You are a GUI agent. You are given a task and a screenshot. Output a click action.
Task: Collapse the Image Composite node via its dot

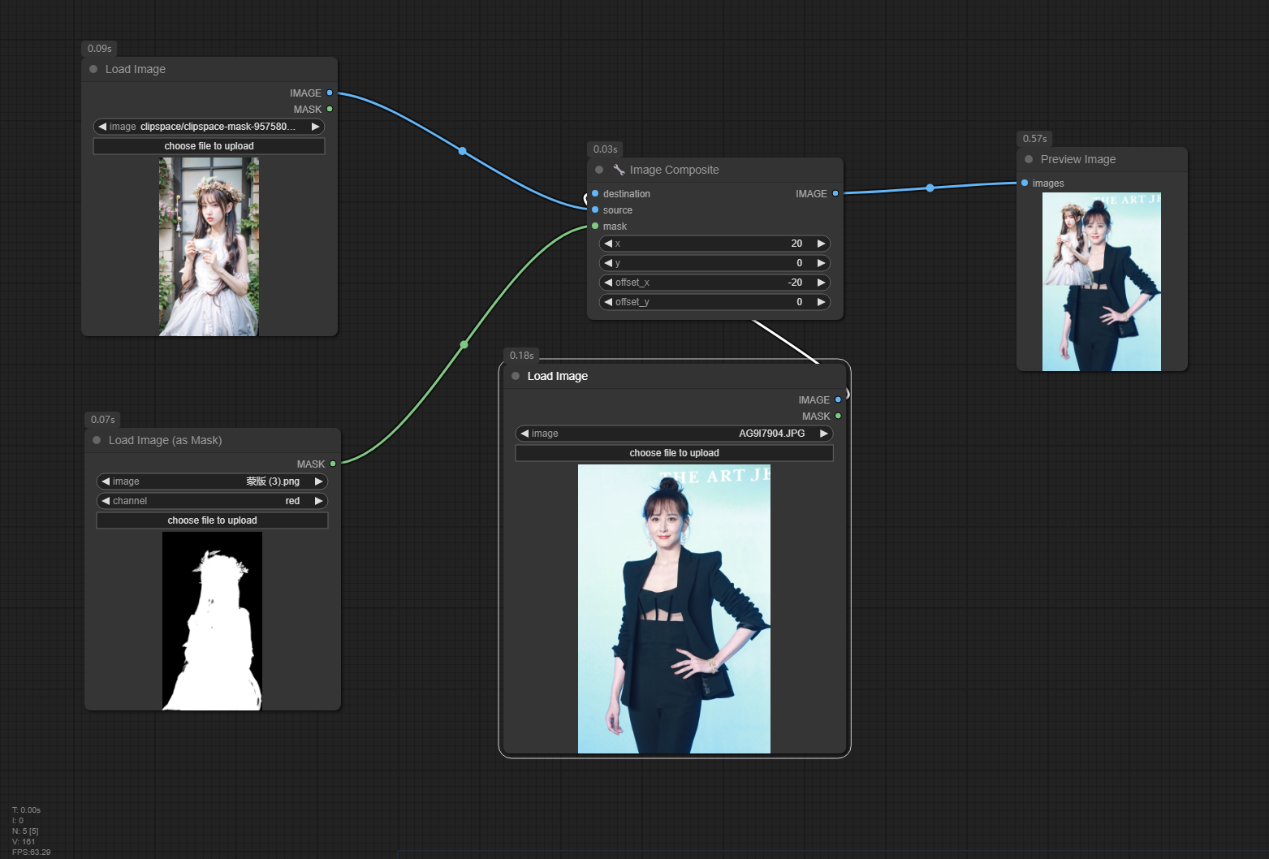599,170
